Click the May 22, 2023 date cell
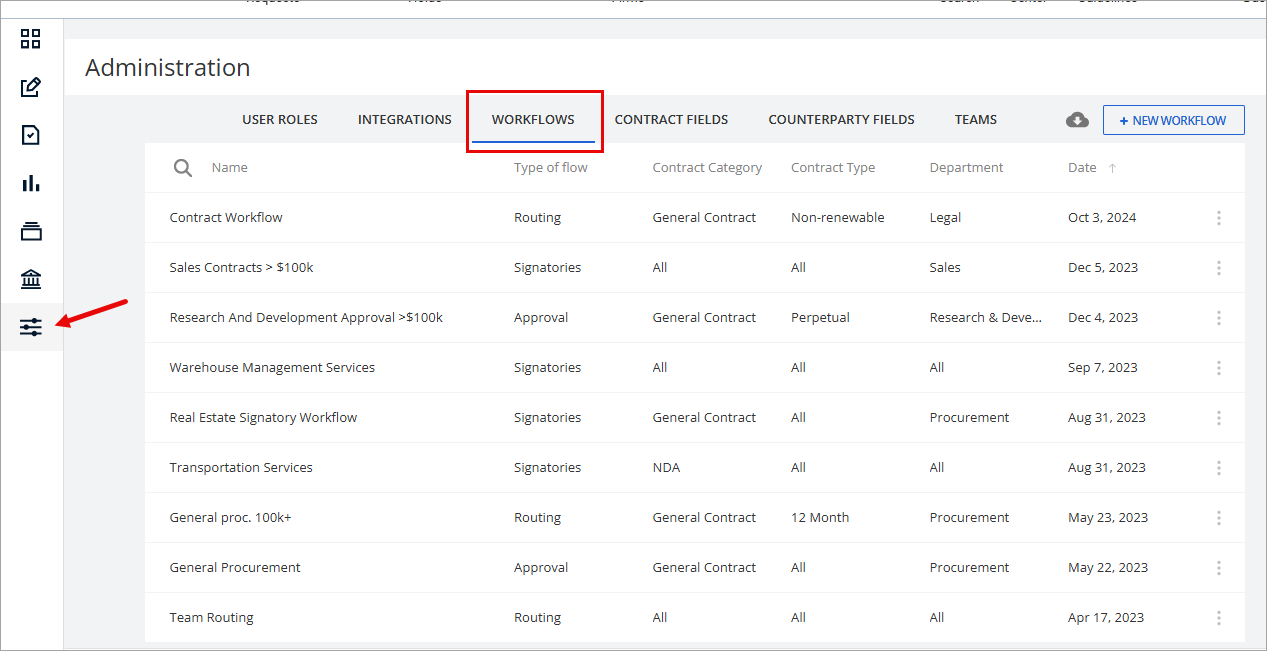Screen dimensions: 1267x651 click(x=1108, y=568)
